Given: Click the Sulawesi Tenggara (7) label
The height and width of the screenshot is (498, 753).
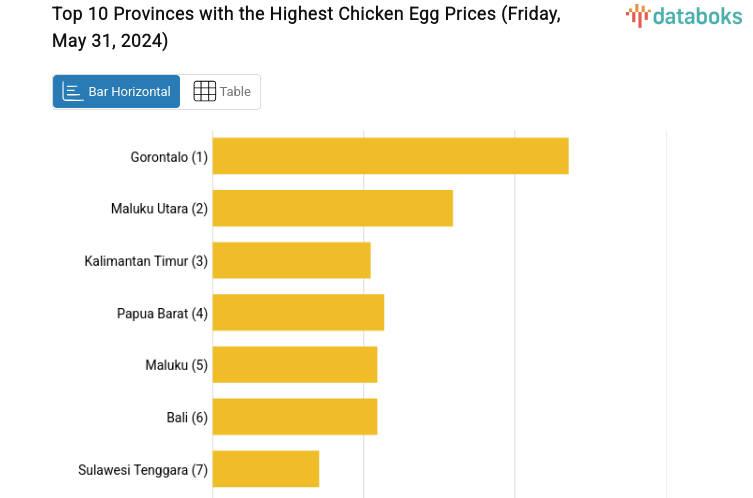Looking at the screenshot, I should tap(143, 469).
